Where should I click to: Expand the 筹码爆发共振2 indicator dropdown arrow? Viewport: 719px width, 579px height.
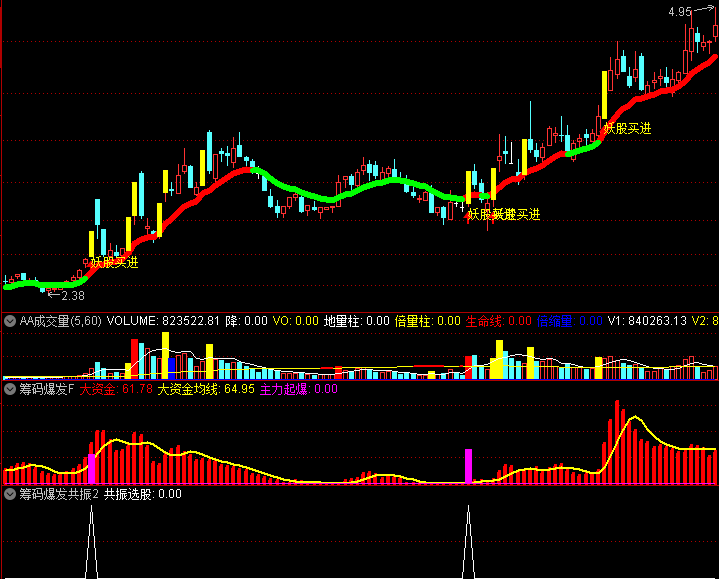tap(10, 494)
